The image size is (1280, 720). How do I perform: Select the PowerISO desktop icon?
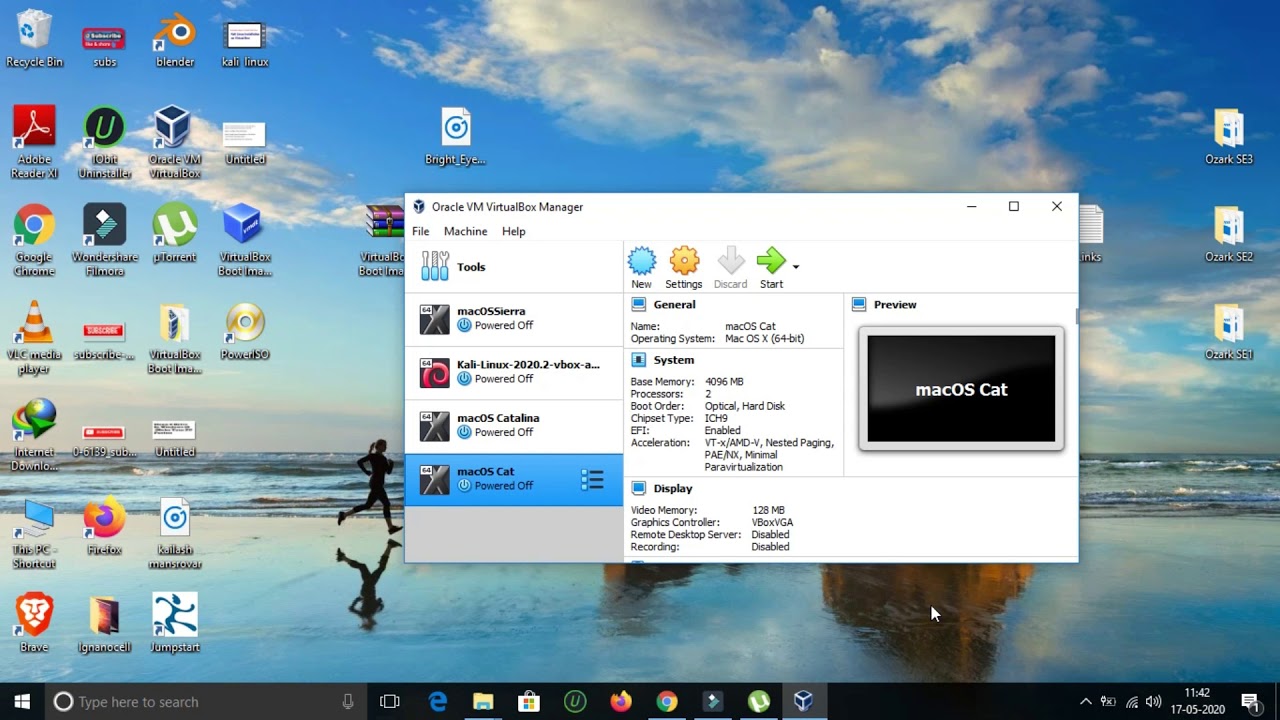click(245, 331)
